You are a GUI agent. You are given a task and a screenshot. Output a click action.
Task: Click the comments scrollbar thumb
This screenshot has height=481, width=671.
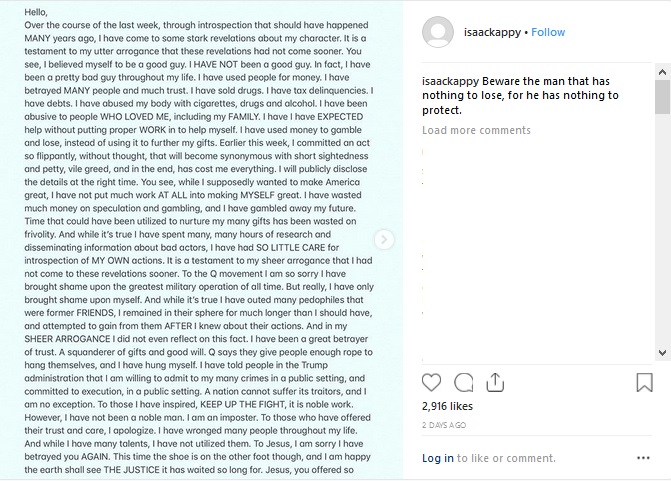click(662, 97)
